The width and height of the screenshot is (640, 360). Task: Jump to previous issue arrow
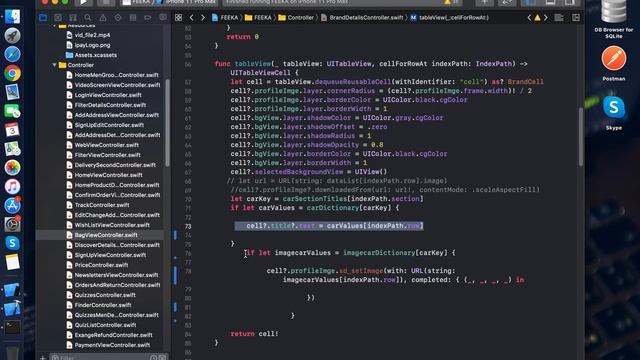[x=529, y=18]
